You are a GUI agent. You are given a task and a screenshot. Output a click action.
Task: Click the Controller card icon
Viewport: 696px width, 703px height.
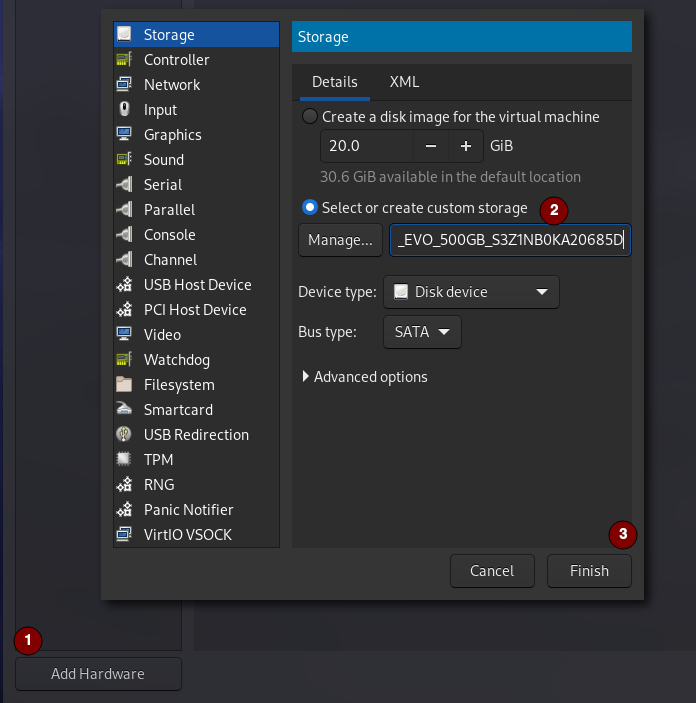(124, 59)
